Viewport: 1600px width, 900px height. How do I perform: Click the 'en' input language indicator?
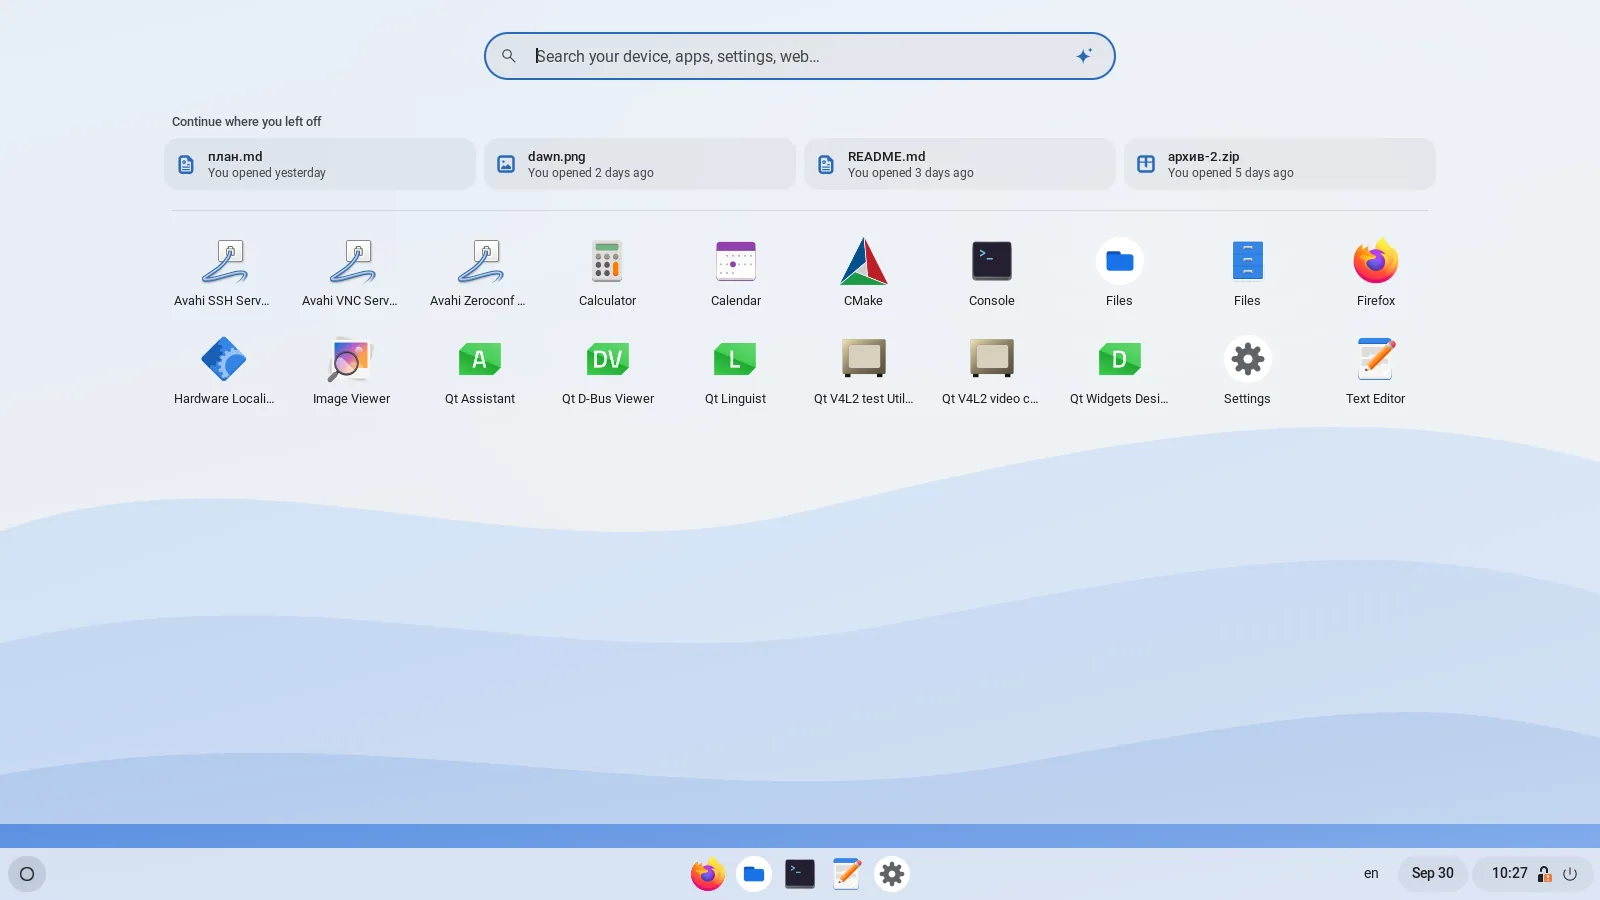pyautogui.click(x=1371, y=874)
